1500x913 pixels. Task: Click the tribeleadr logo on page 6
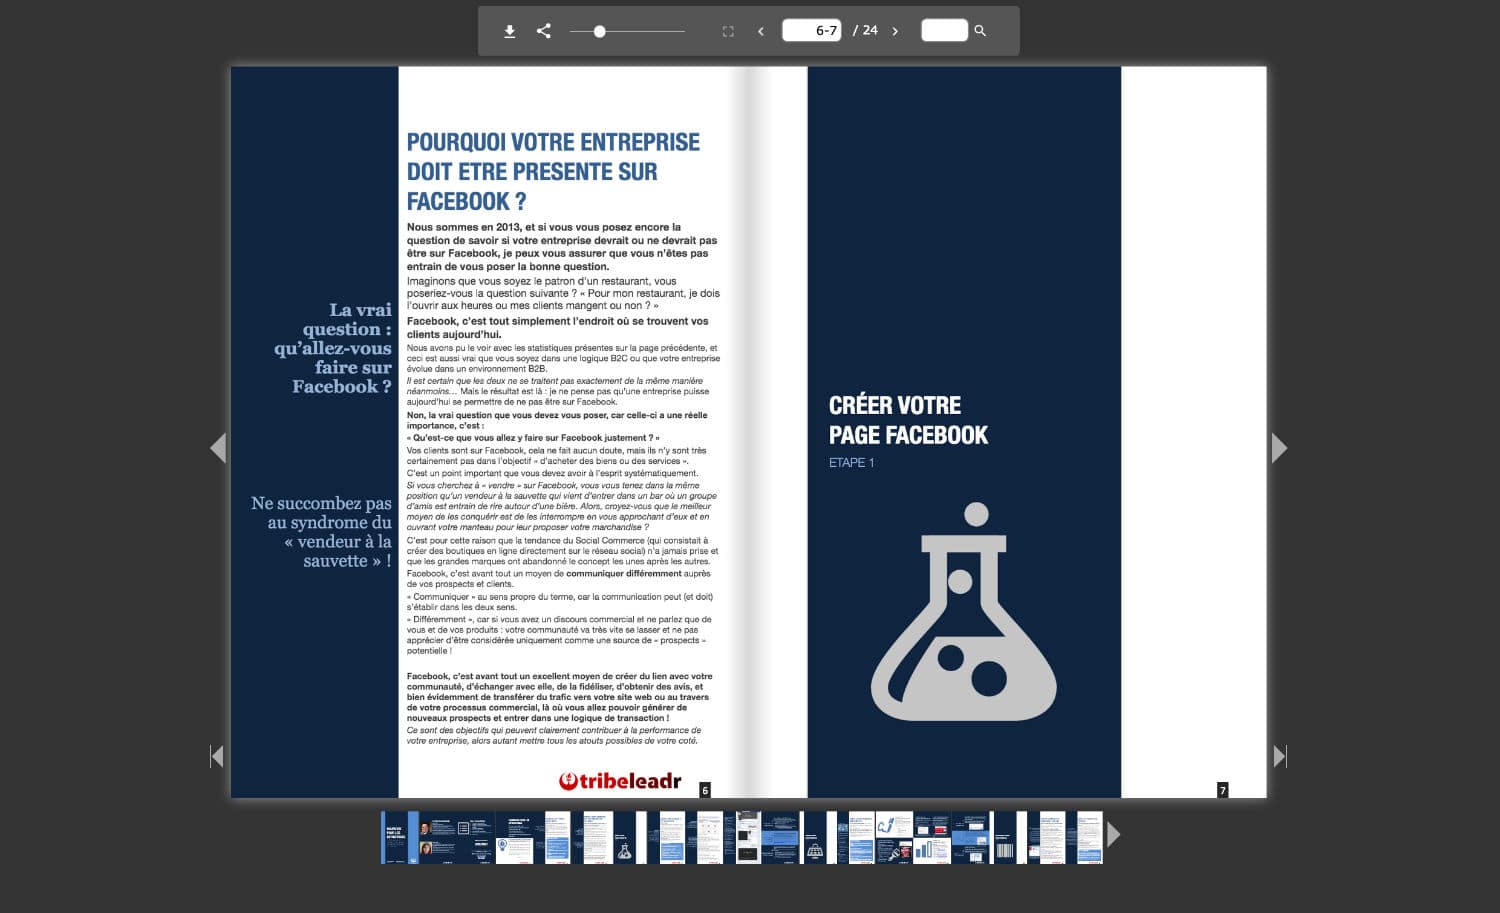(620, 781)
